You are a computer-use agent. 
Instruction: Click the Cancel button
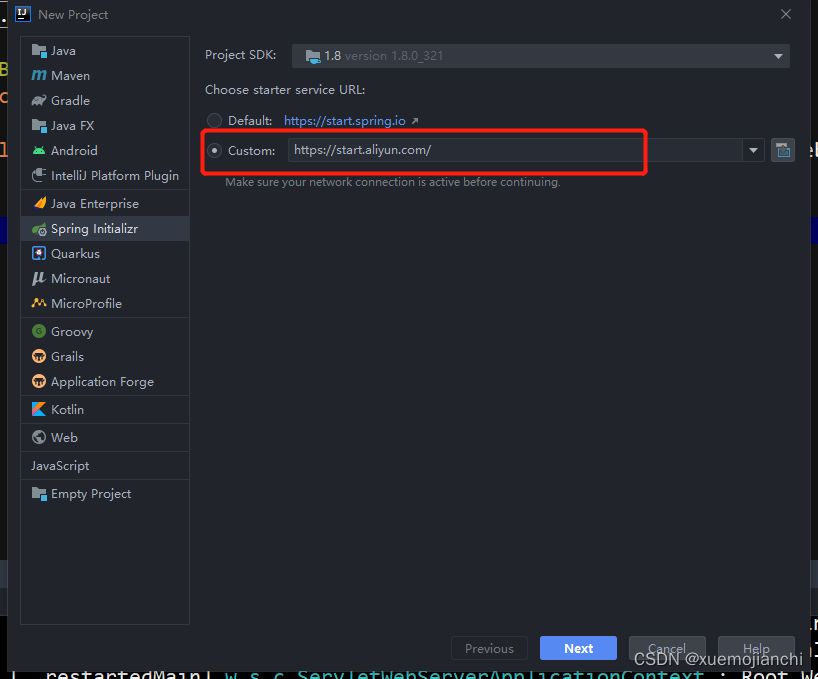click(x=667, y=648)
